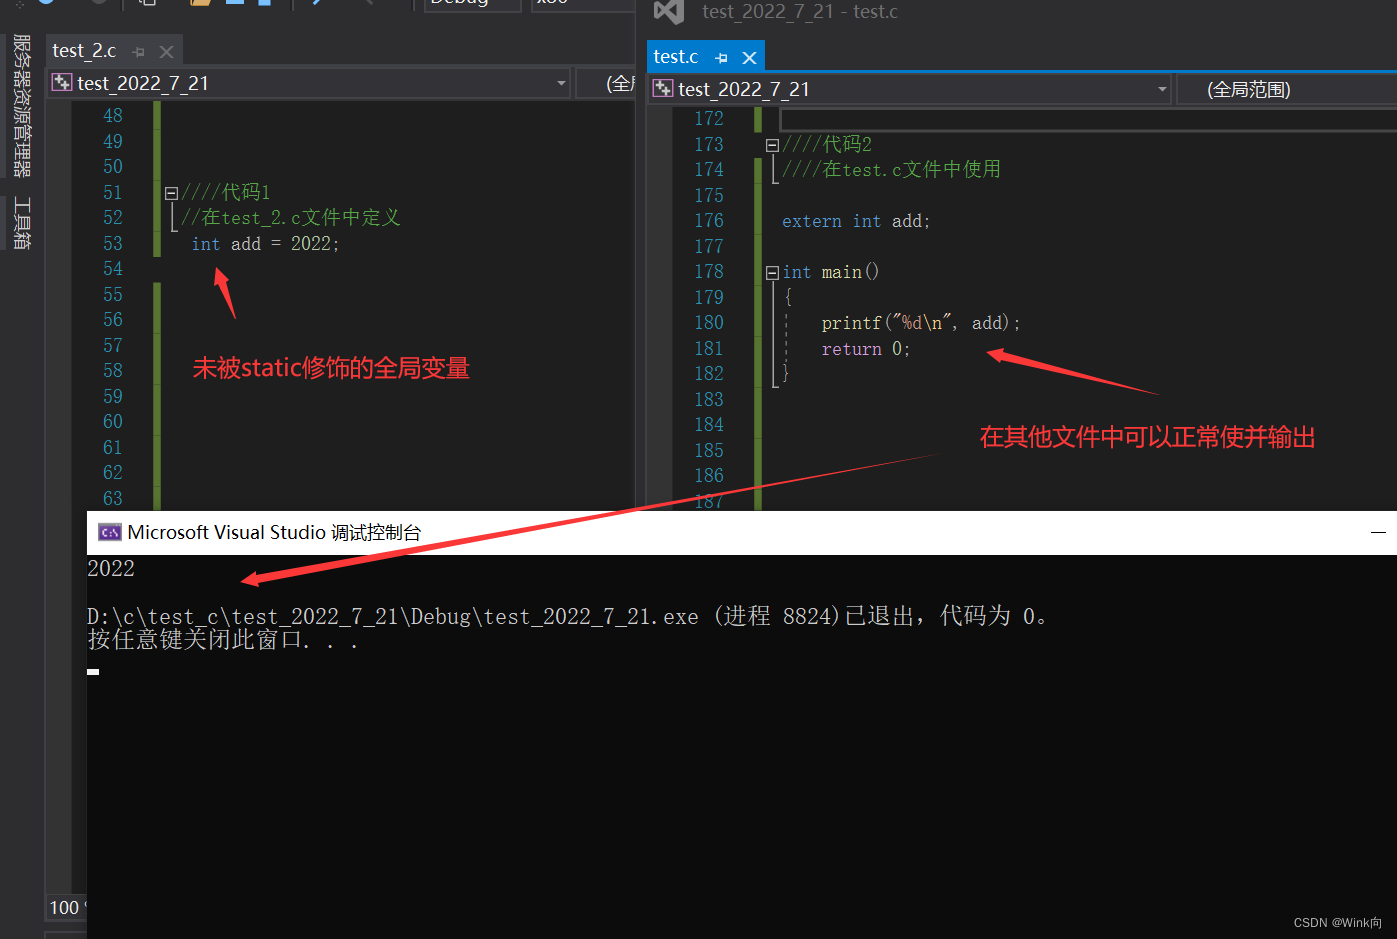
Task: Click the comment '//在test_2.c文件中定义'
Action: point(290,218)
